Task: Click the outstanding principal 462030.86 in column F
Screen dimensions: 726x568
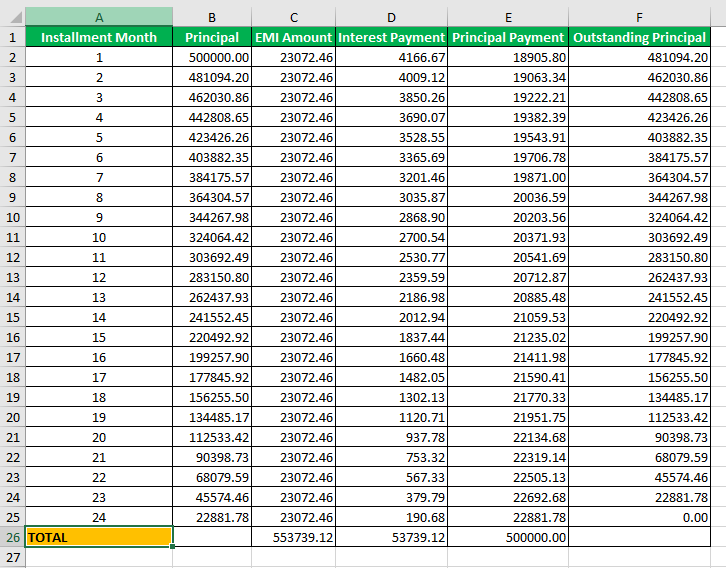Action: (x=639, y=77)
